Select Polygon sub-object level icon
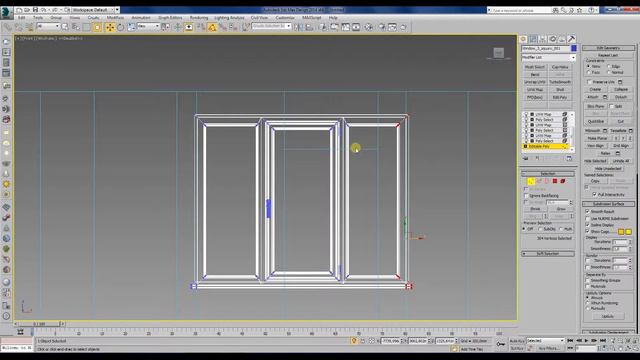640x360 pixels. point(555,181)
